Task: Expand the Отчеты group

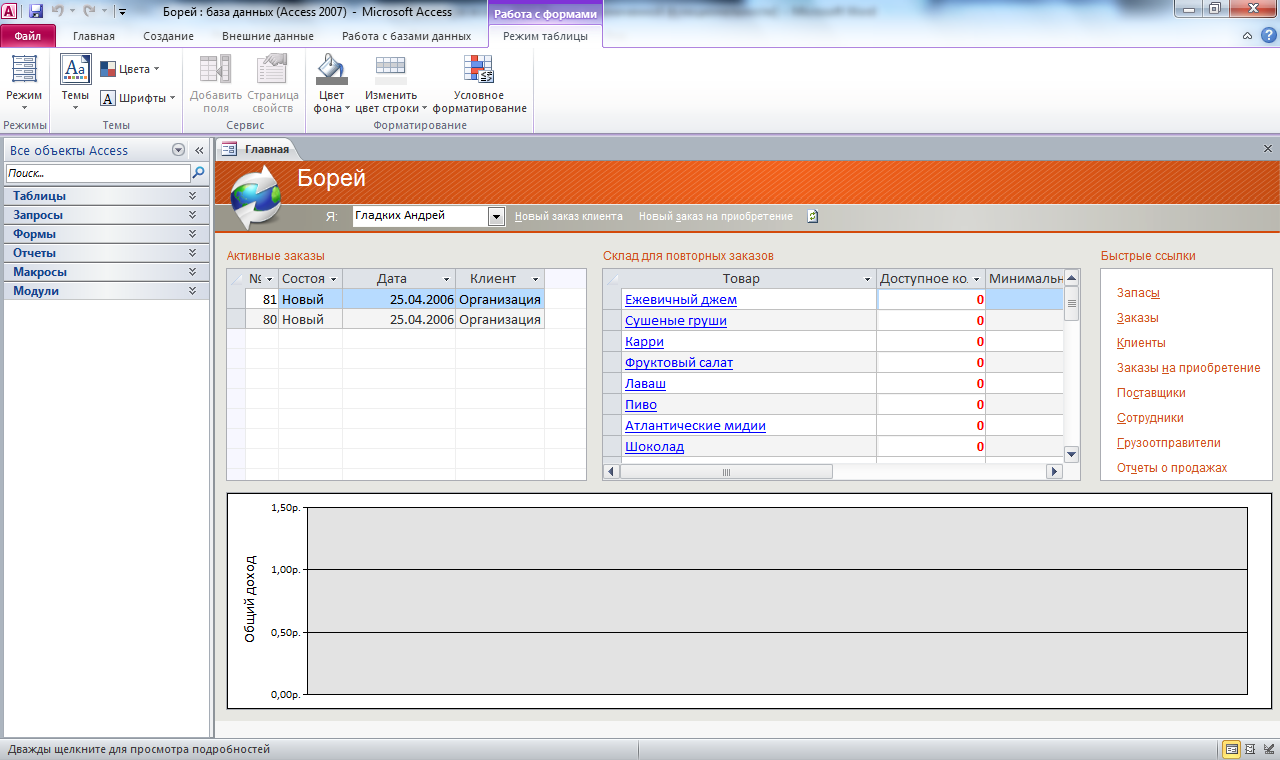Action: pyautogui.click(x=106, y=253)
